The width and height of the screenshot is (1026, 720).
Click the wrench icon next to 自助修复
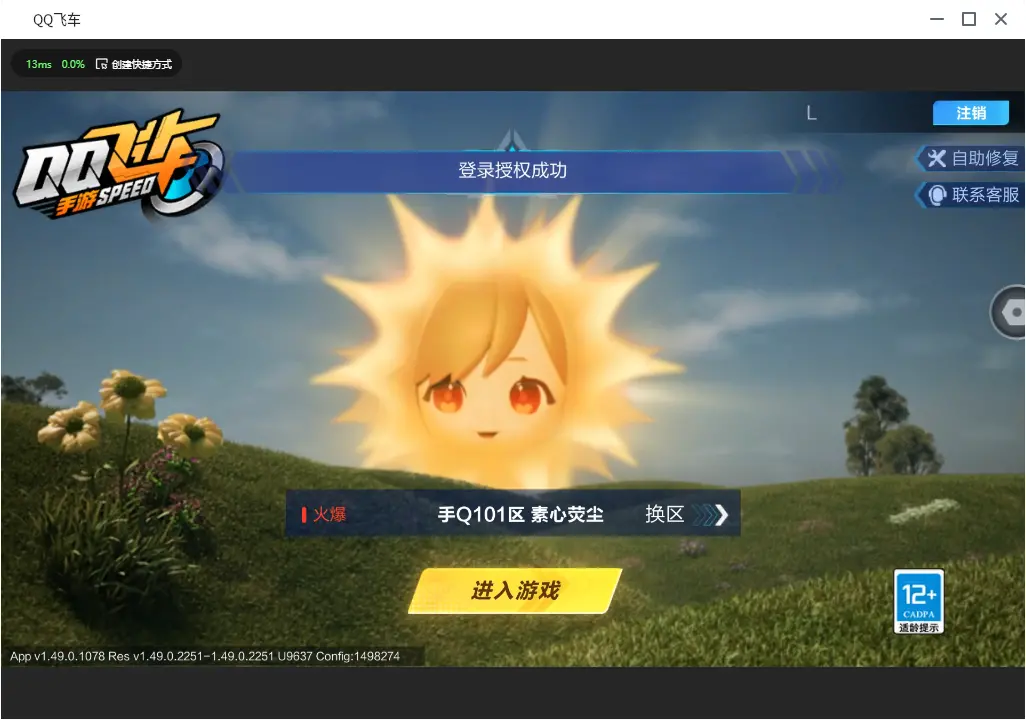936,158
